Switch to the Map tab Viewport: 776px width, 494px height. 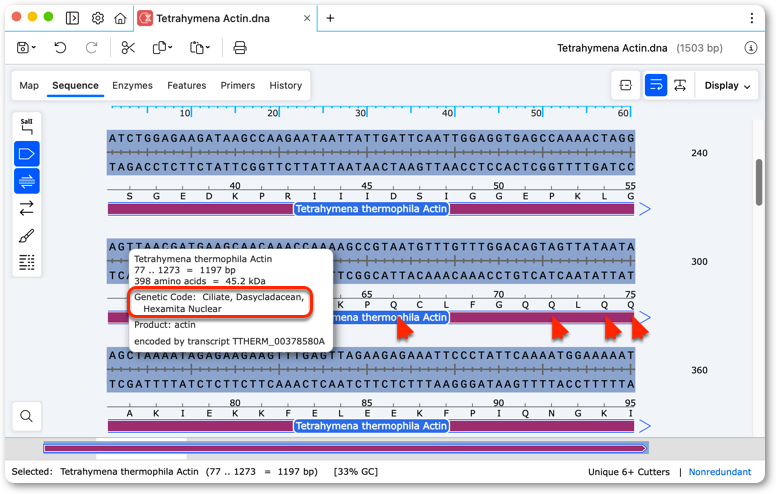[x=29, y=86]
